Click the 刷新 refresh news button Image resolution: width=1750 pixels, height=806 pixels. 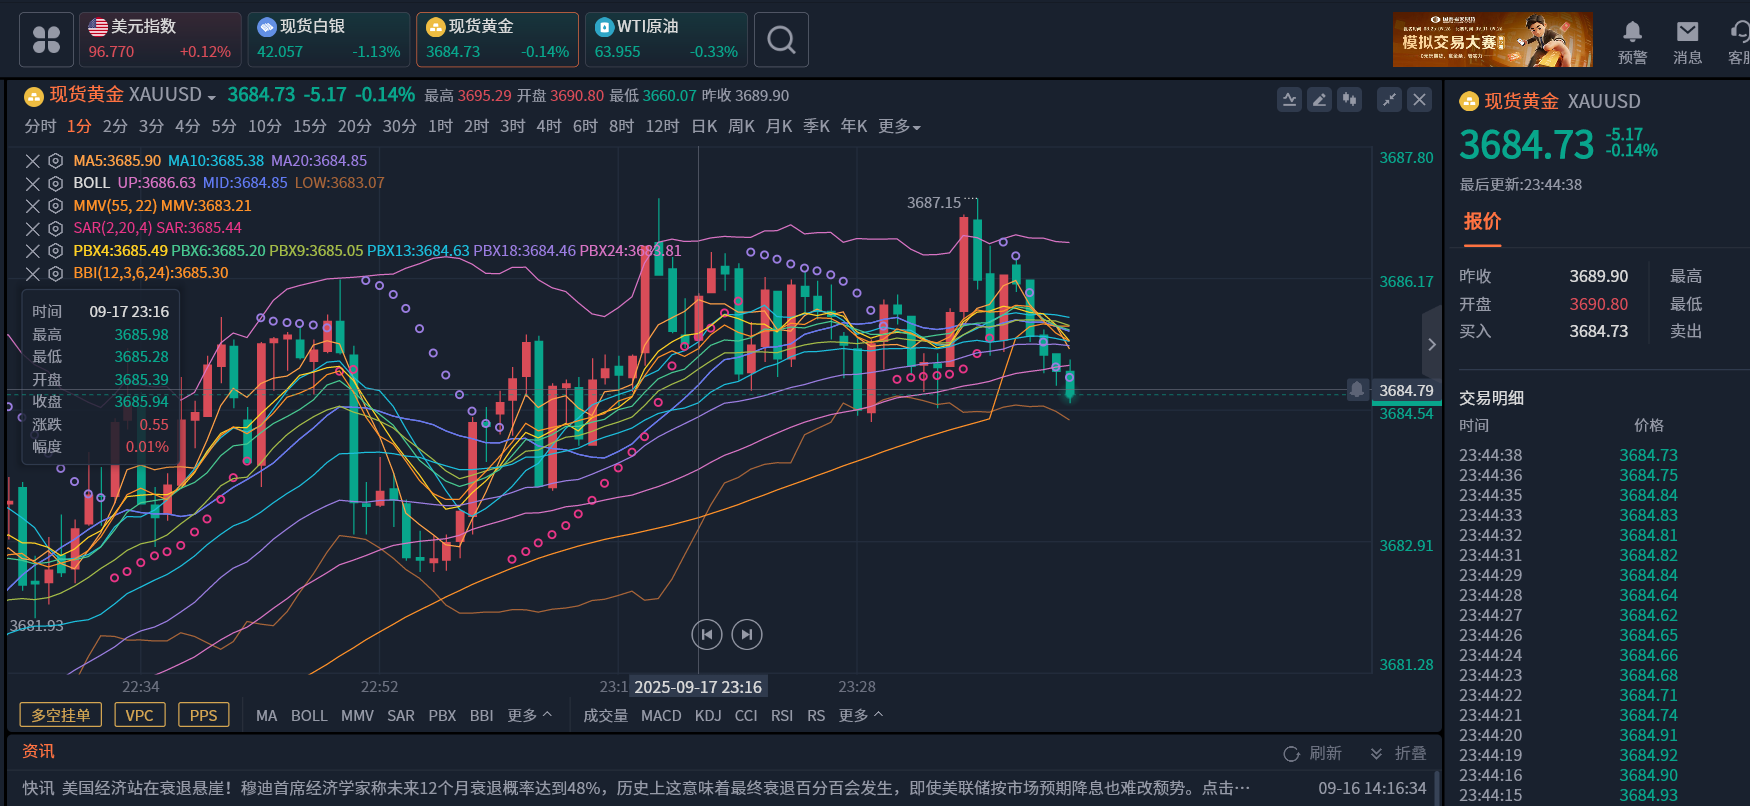(1312, 753)
